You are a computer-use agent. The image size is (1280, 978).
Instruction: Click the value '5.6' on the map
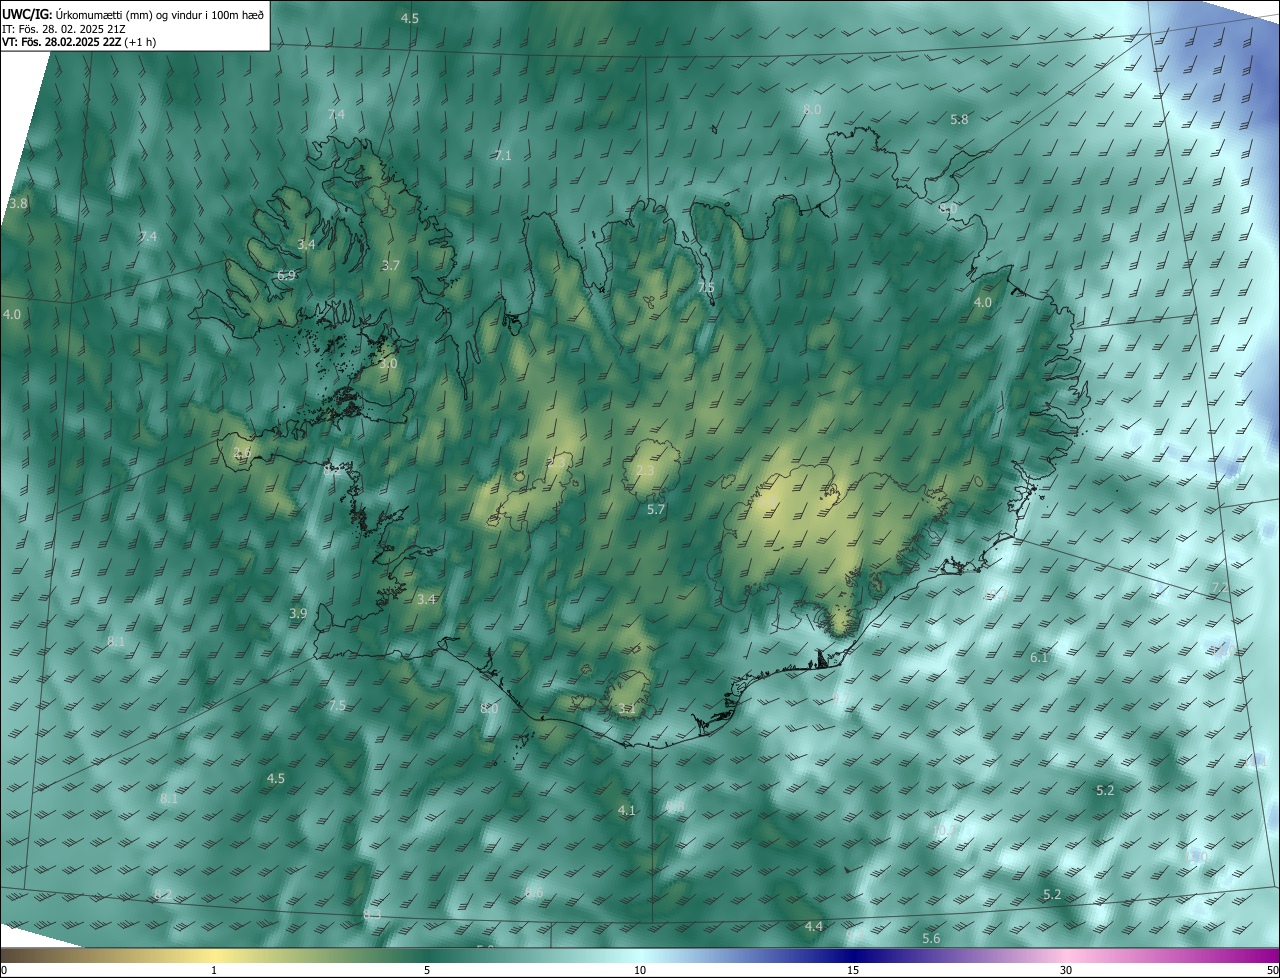click(x=931, y=938)
